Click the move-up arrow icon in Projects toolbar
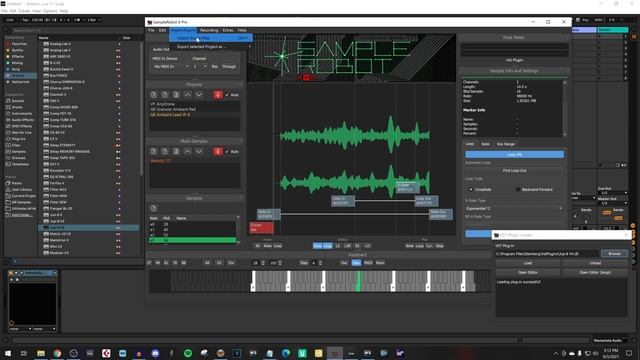 point(187,95)
